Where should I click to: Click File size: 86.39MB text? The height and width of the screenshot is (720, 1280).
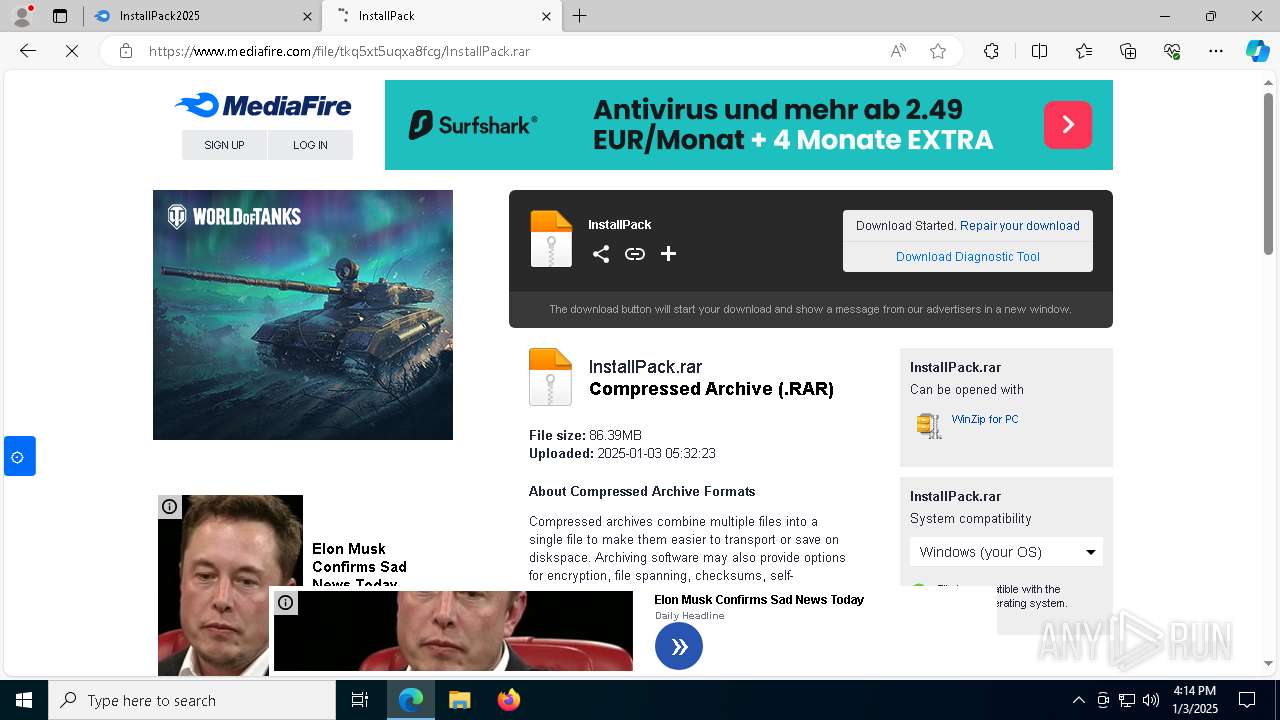[585, 435]
